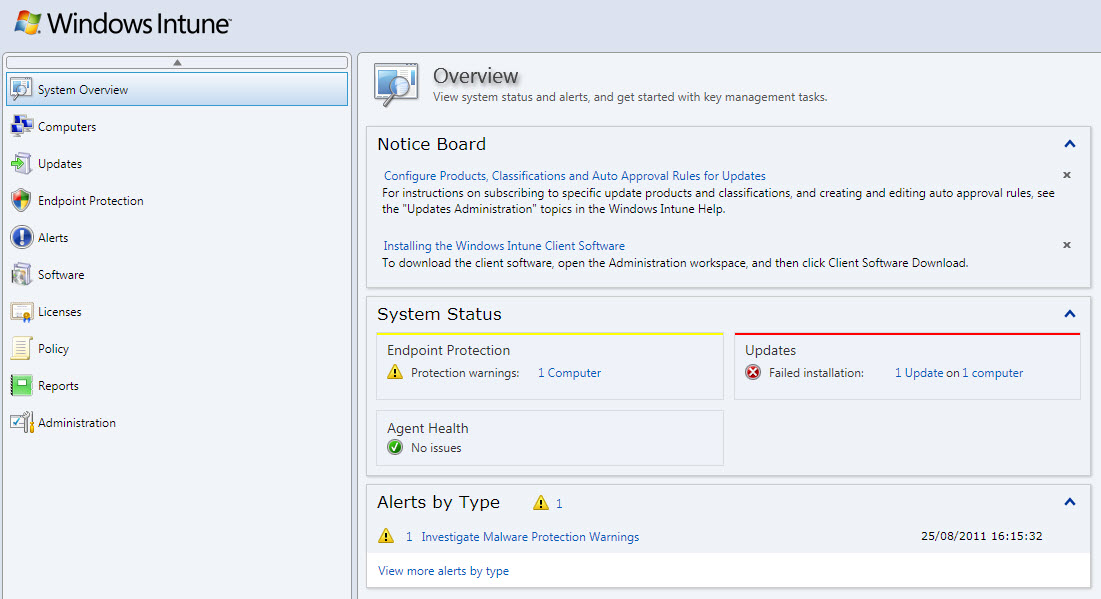Click the Computers sidebar icon
This screenshot has height=599, width=1101.
21,126
